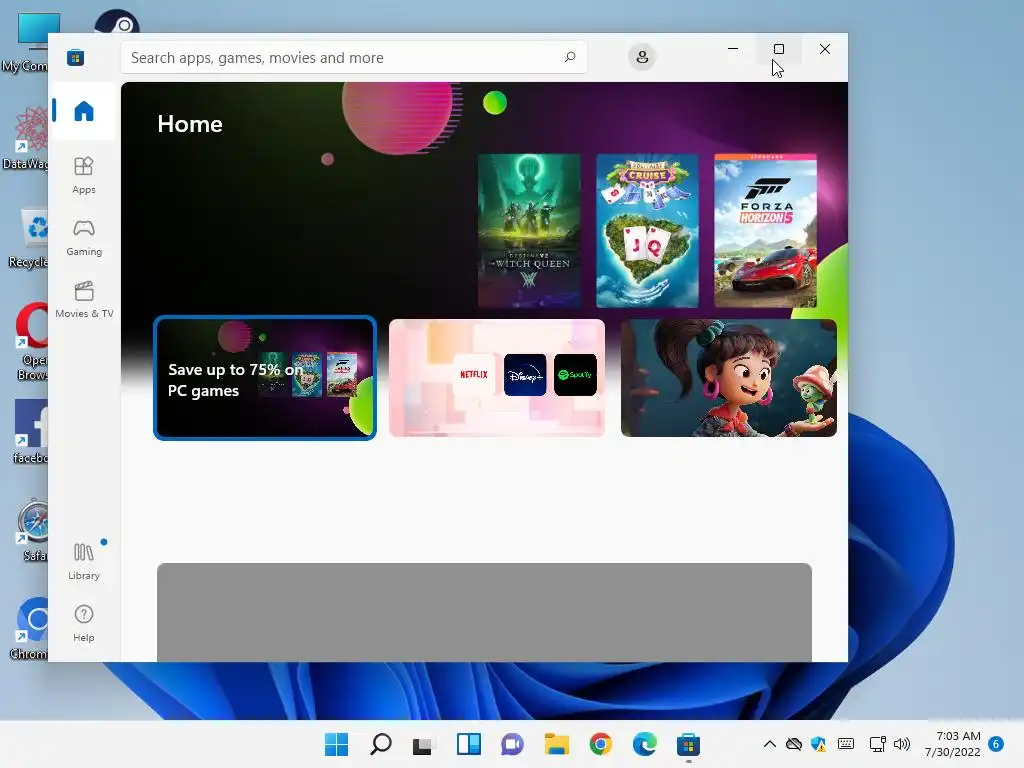Open Help in the Store sidebar
The image size is (1024, 768).
coord(84,622)
